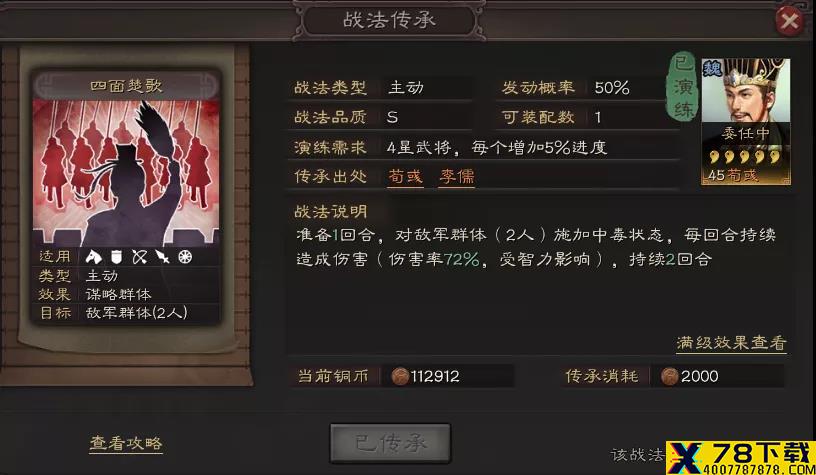Click the spear troop type icon
This screenshot has height=475, width=816.
point(162,256)
